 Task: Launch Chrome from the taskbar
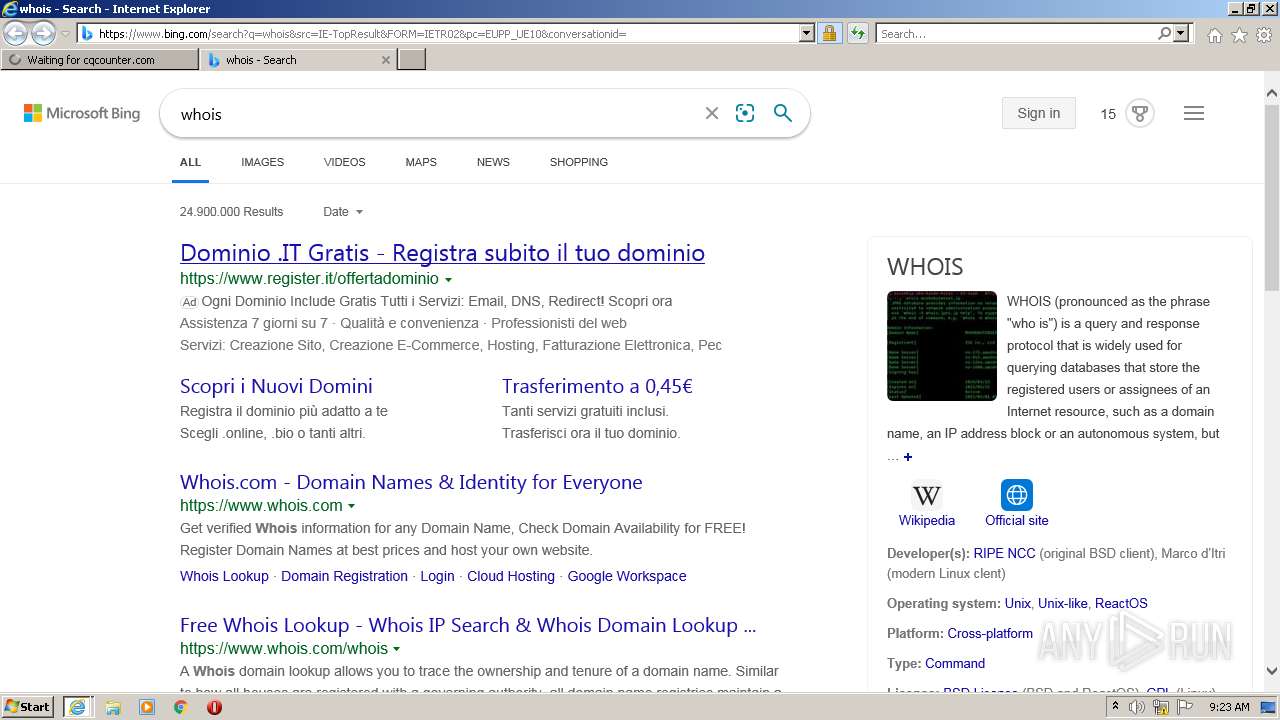coord(180,707)
